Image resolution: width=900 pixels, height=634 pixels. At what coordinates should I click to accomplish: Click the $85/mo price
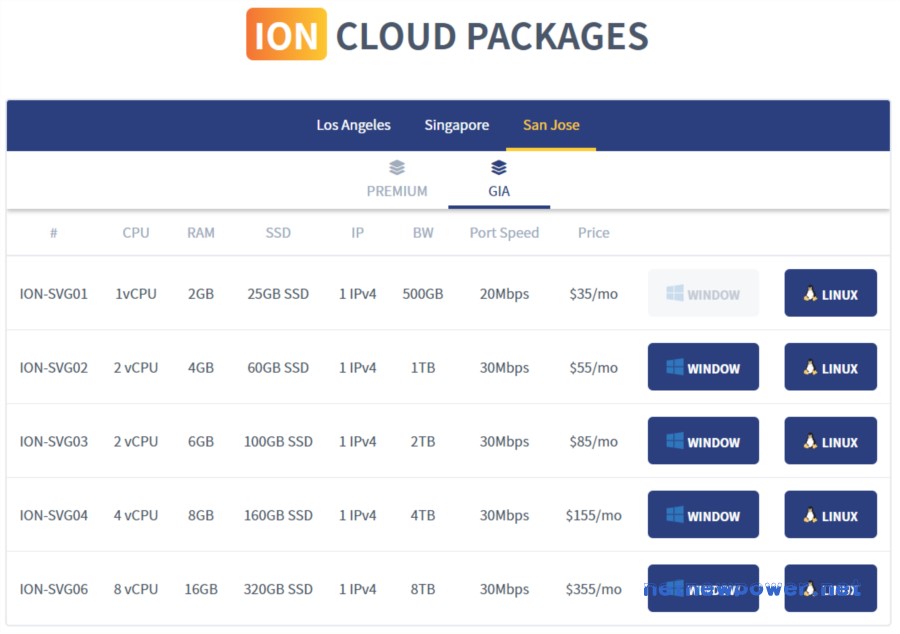pos(593,442)
